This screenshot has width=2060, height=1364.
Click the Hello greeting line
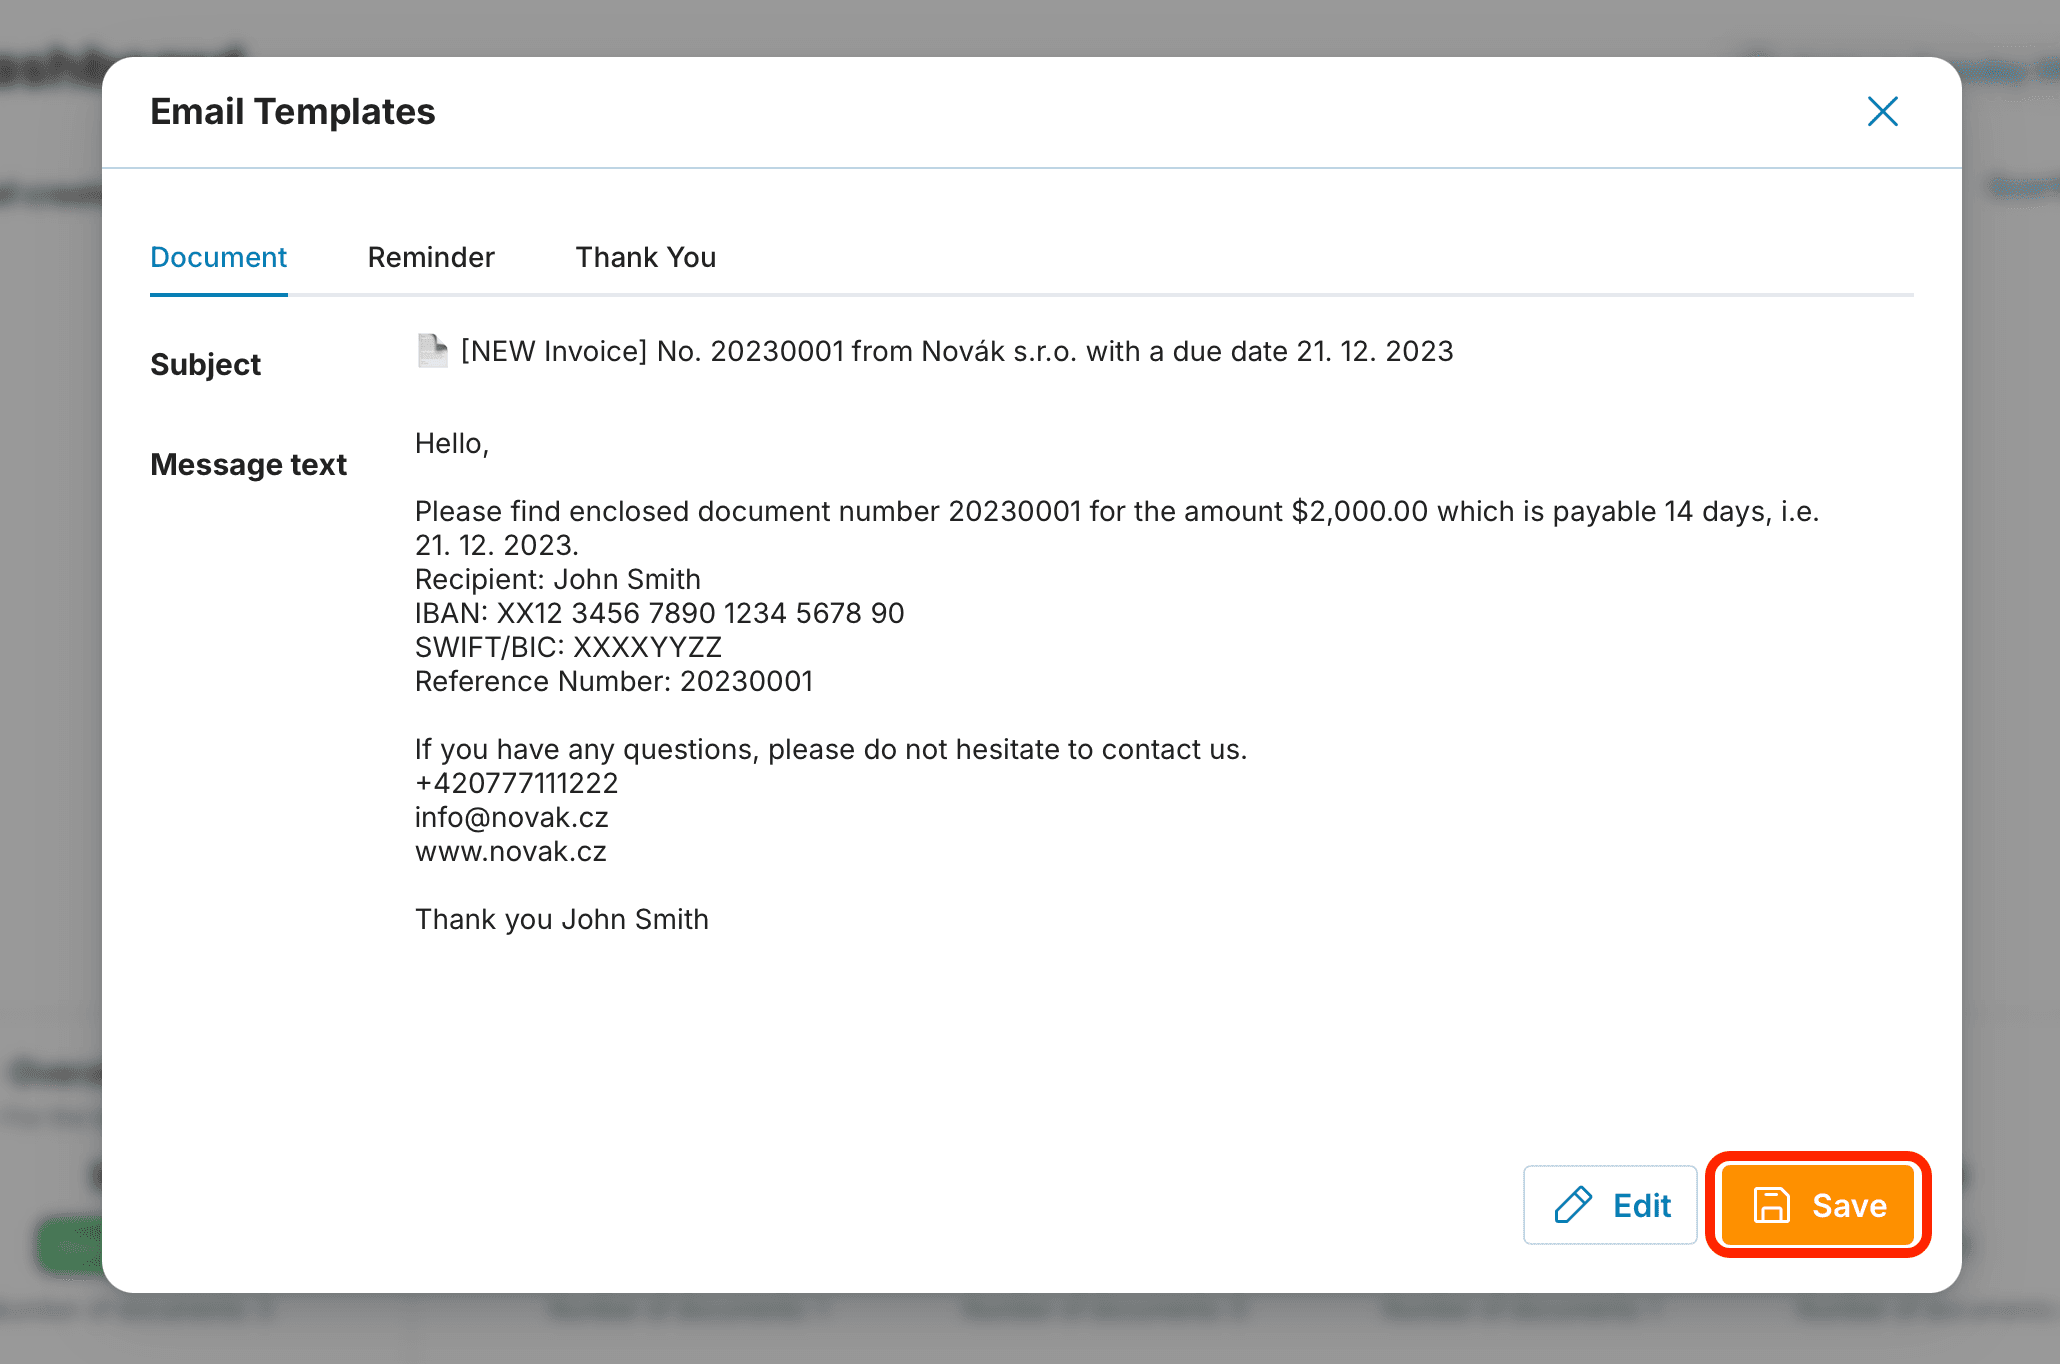click(452, 443)
